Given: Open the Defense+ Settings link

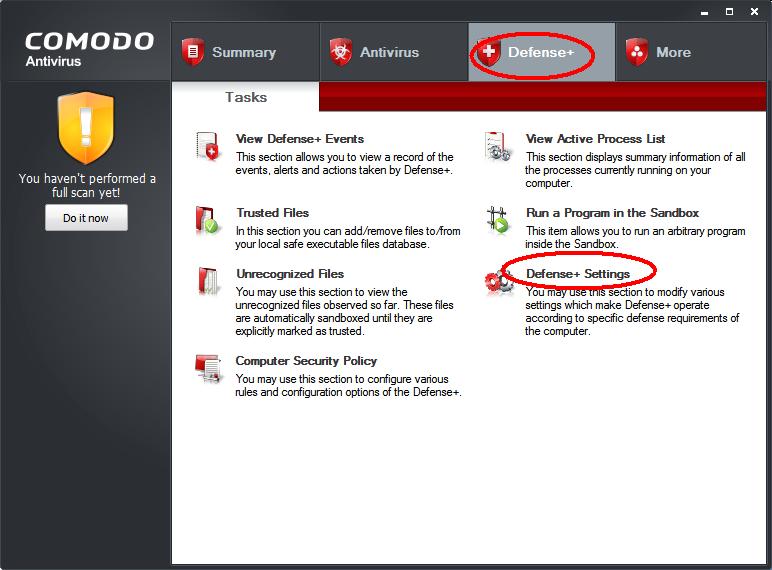Looking at the screenshot, I should pos(577,274).
